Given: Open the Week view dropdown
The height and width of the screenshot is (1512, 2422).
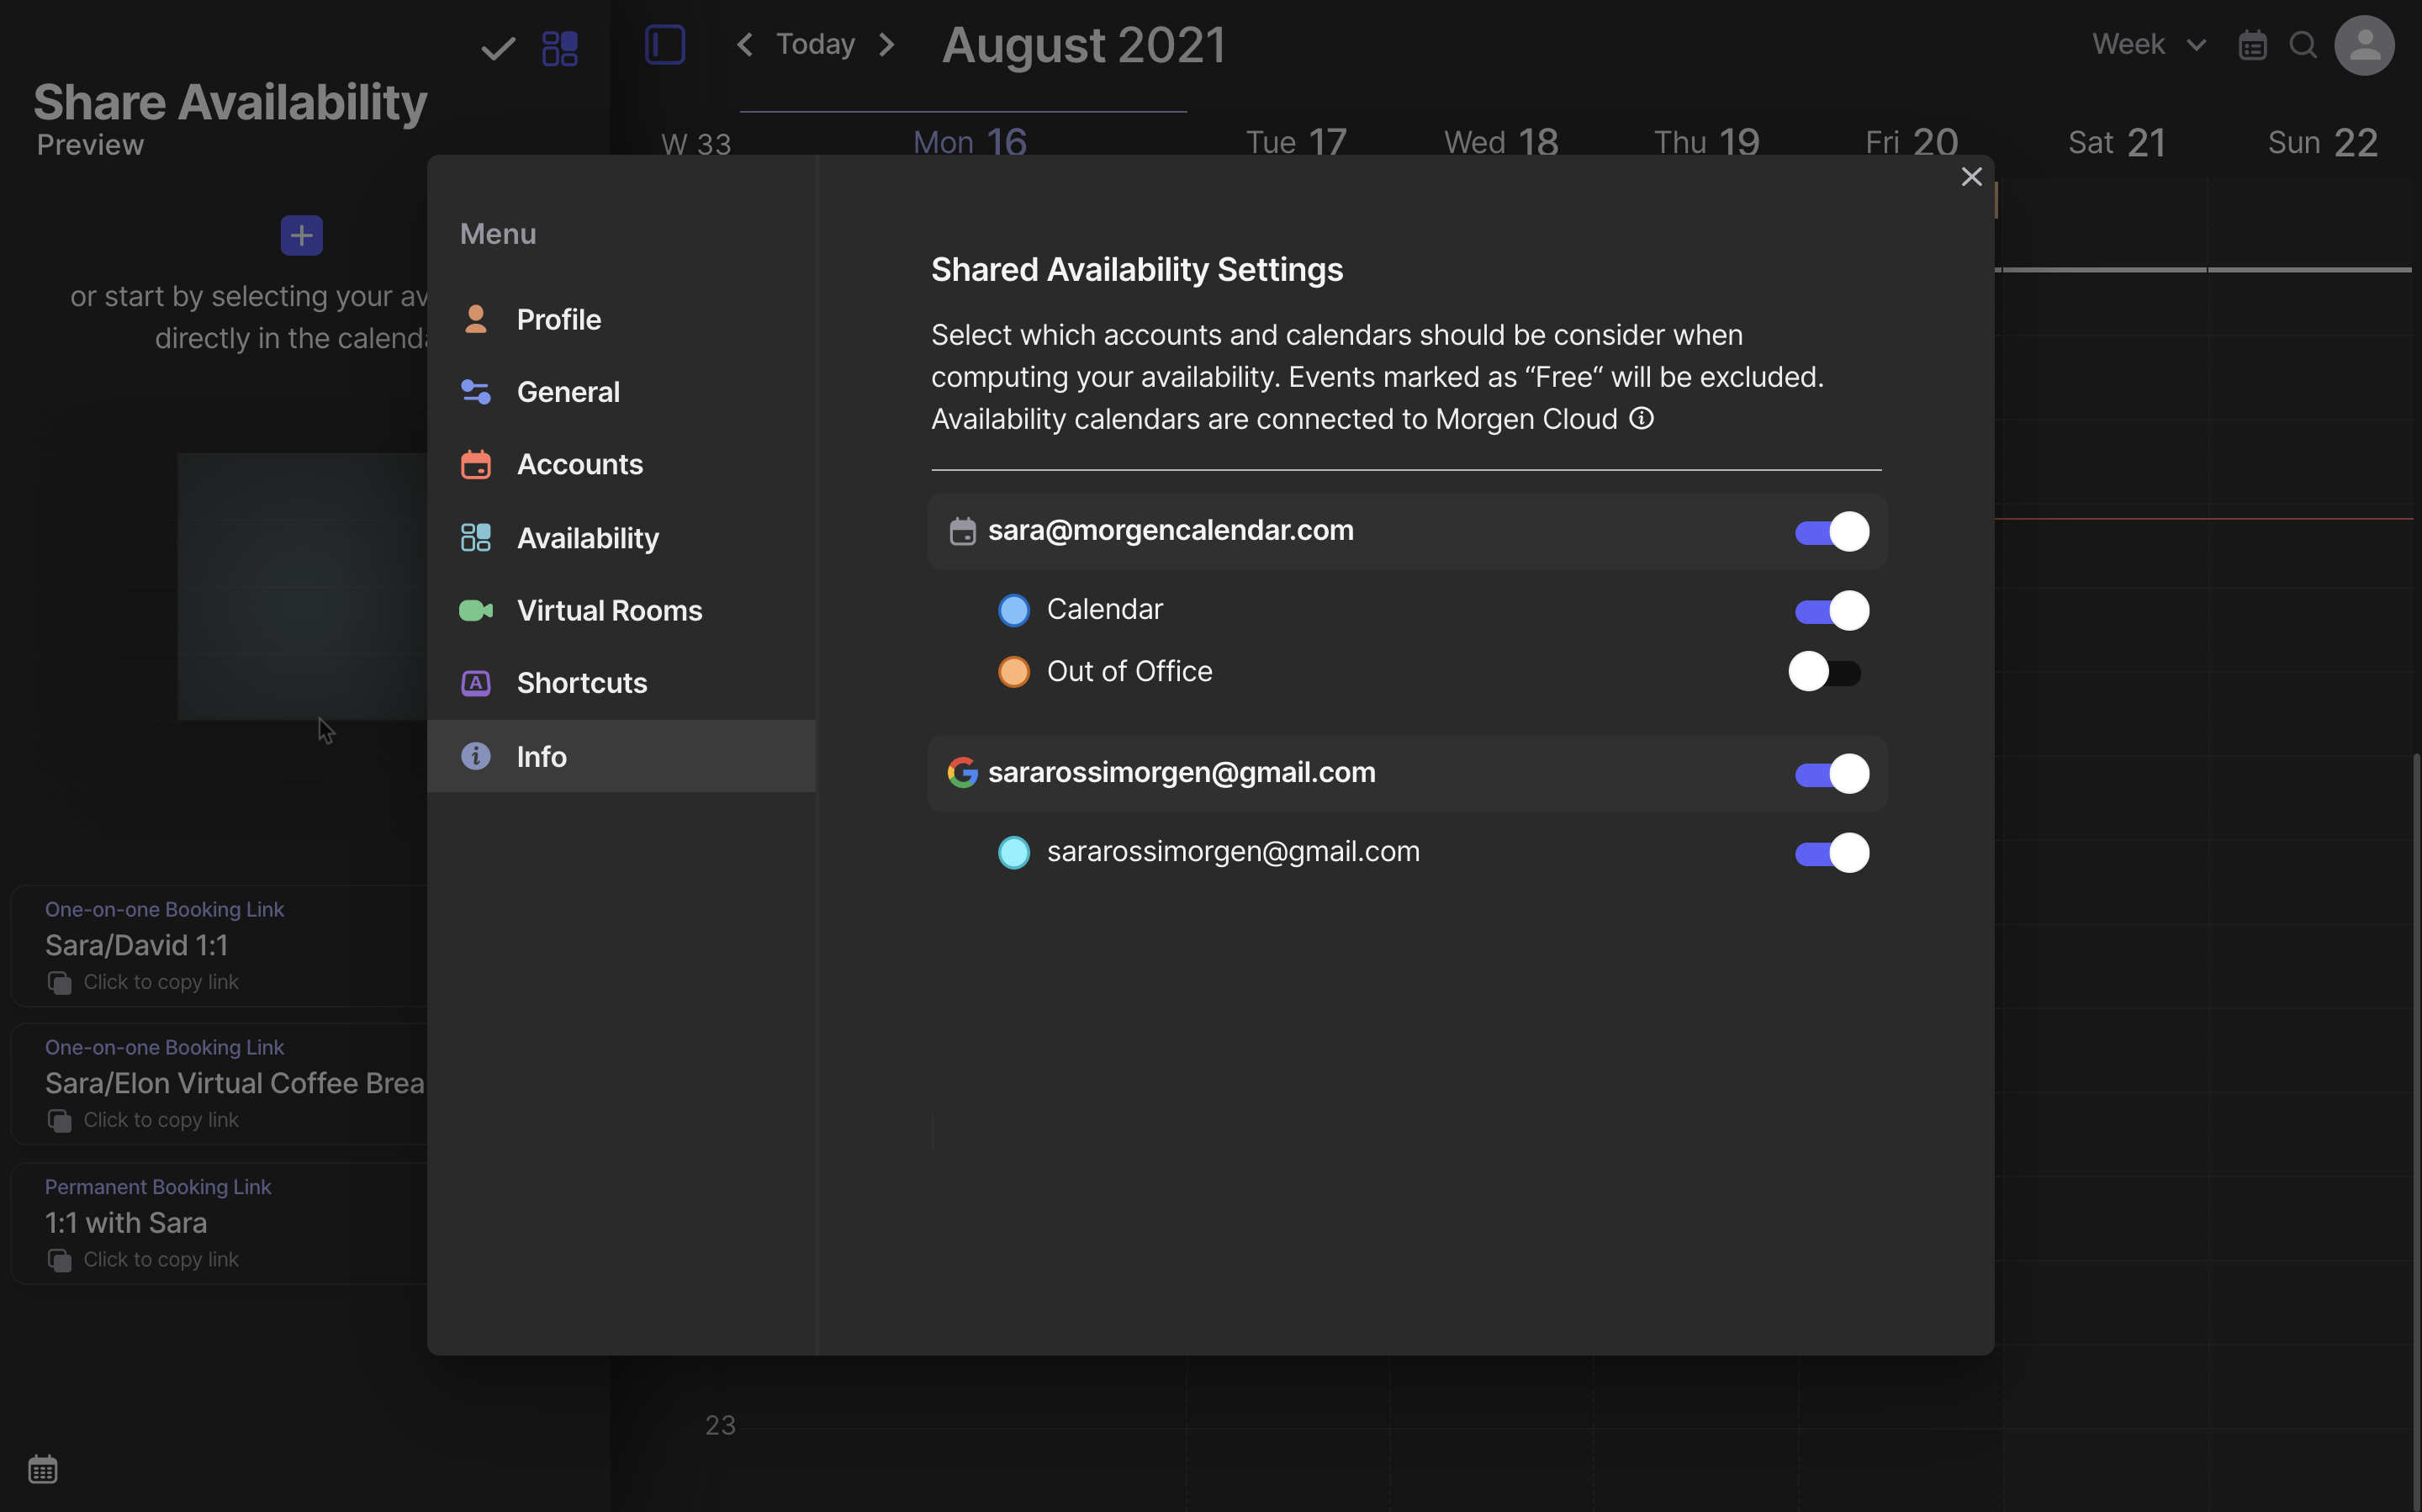Looking at the screenshot, I should [2149, 44].
